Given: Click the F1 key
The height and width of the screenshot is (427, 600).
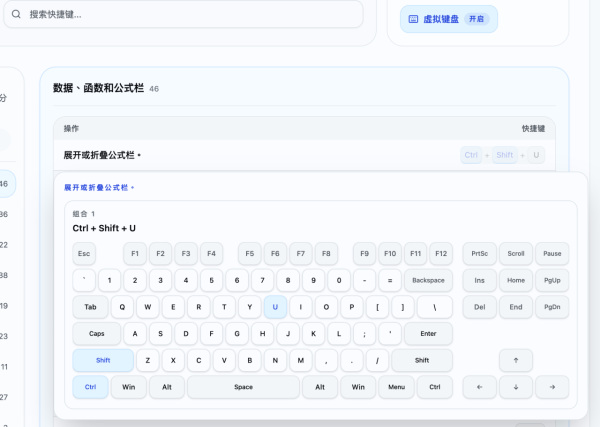Looking at the screenshot, I should point(135,253).
